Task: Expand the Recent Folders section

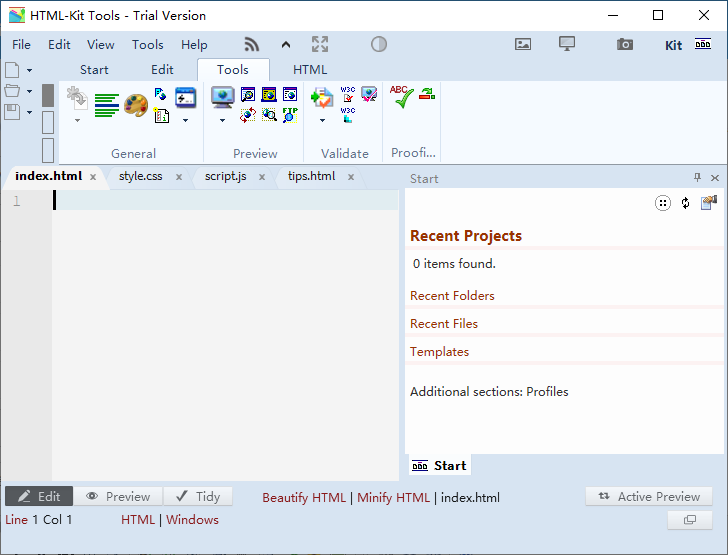Action: (x=452, y=296)
